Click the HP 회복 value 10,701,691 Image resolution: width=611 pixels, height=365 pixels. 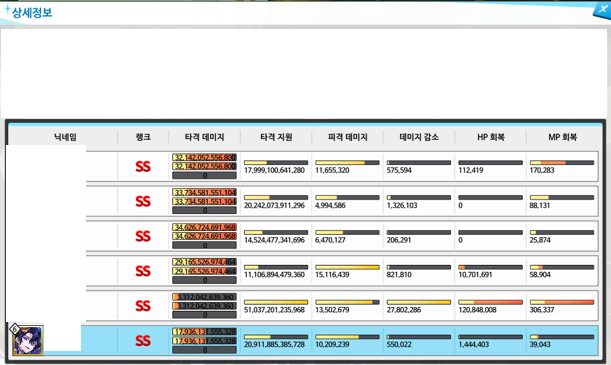(x=475, y=275)
